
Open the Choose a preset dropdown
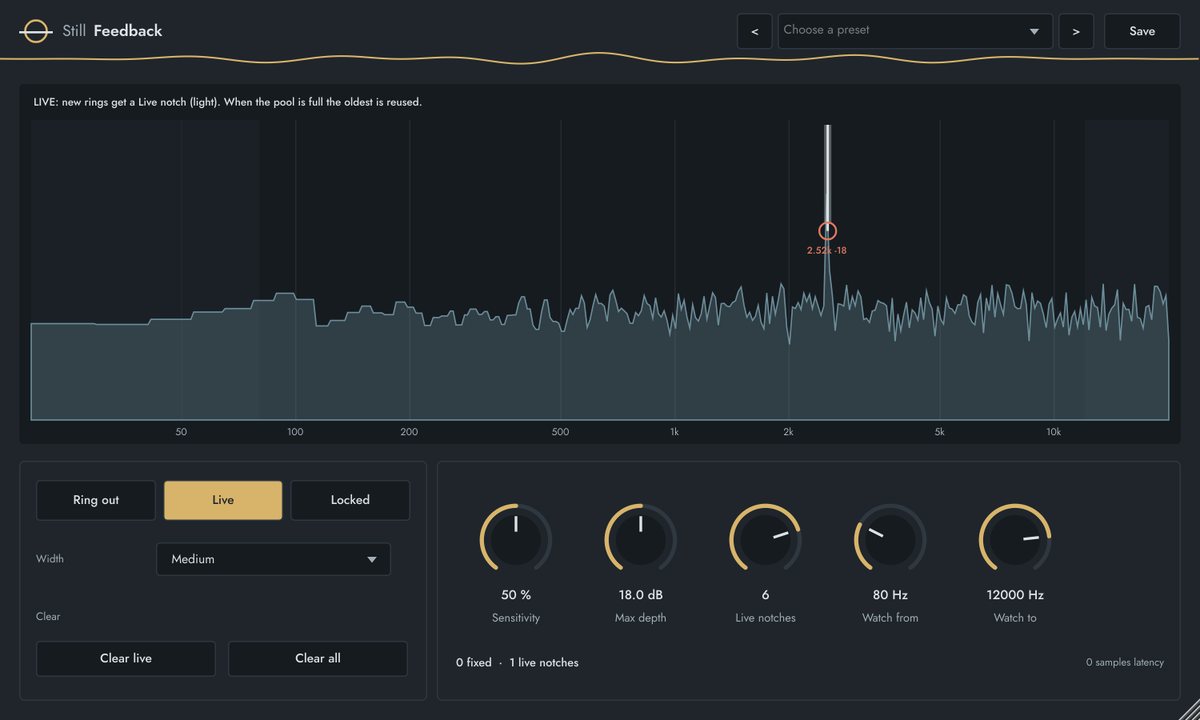coord(915,31)
